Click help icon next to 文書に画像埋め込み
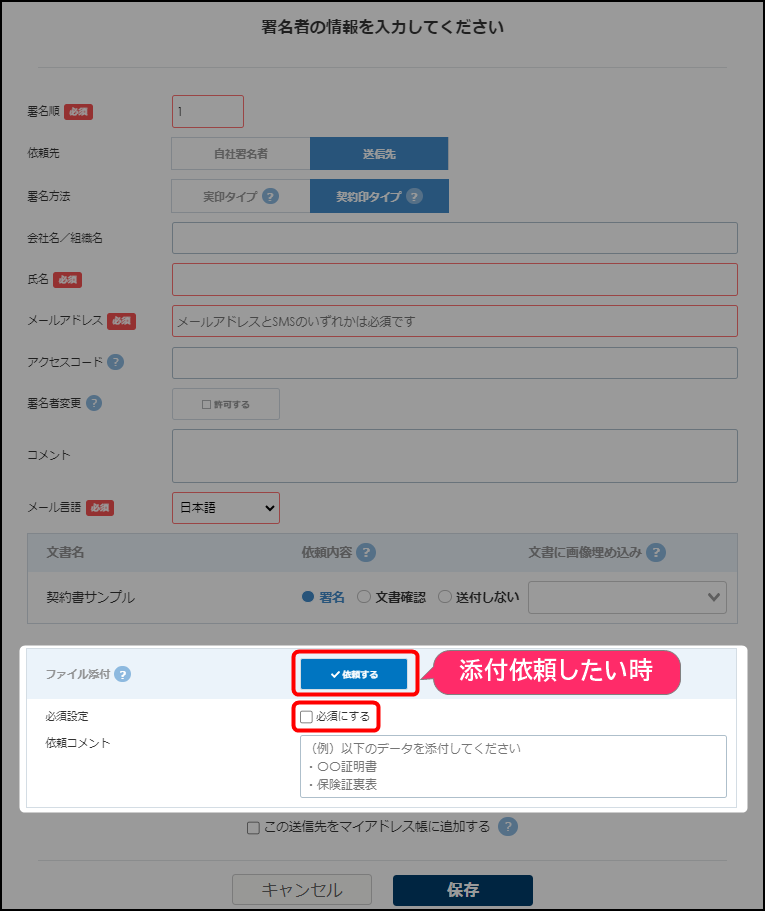This screenshot has width=765, height=911. point(656,553)
